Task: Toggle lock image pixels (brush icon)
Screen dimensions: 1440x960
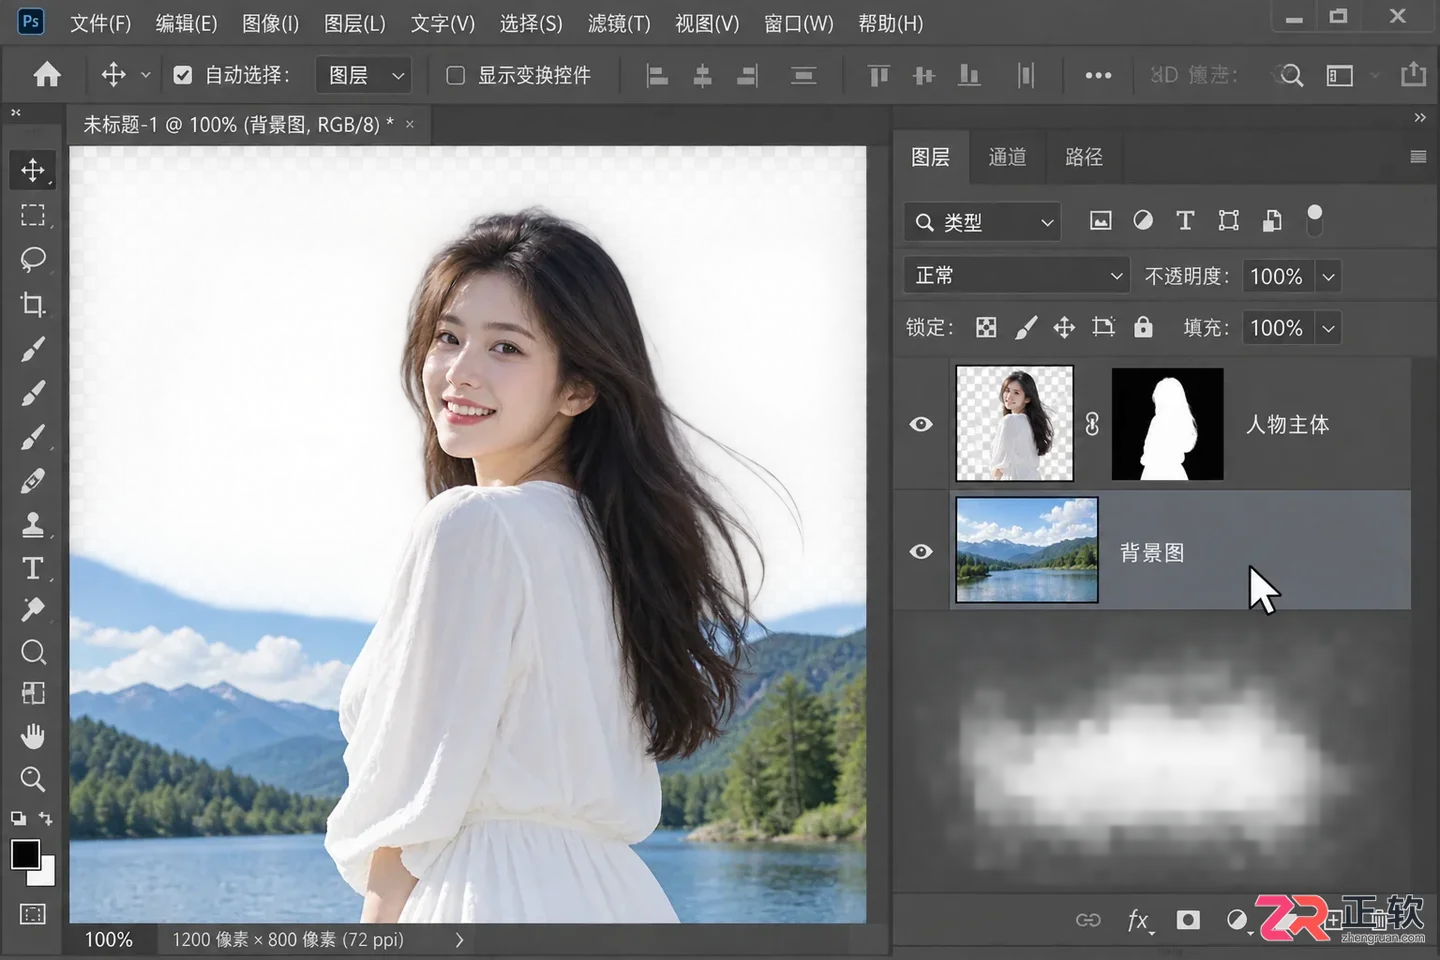Action: point(1026,327)
